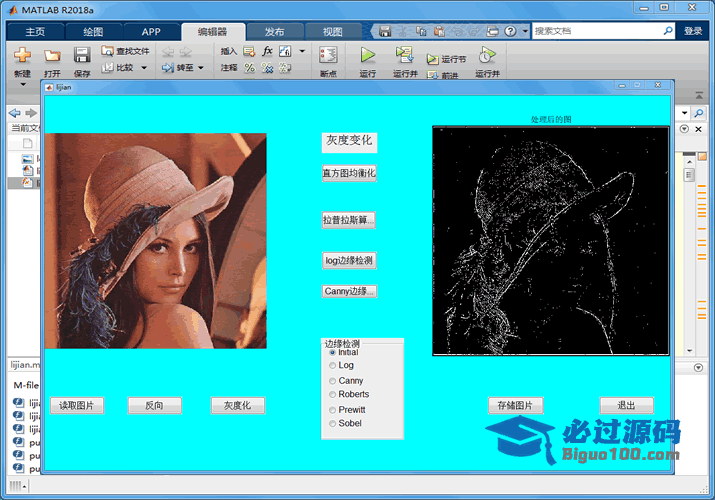Click the search magnifier in 搜索文档 box

[668, 31]
